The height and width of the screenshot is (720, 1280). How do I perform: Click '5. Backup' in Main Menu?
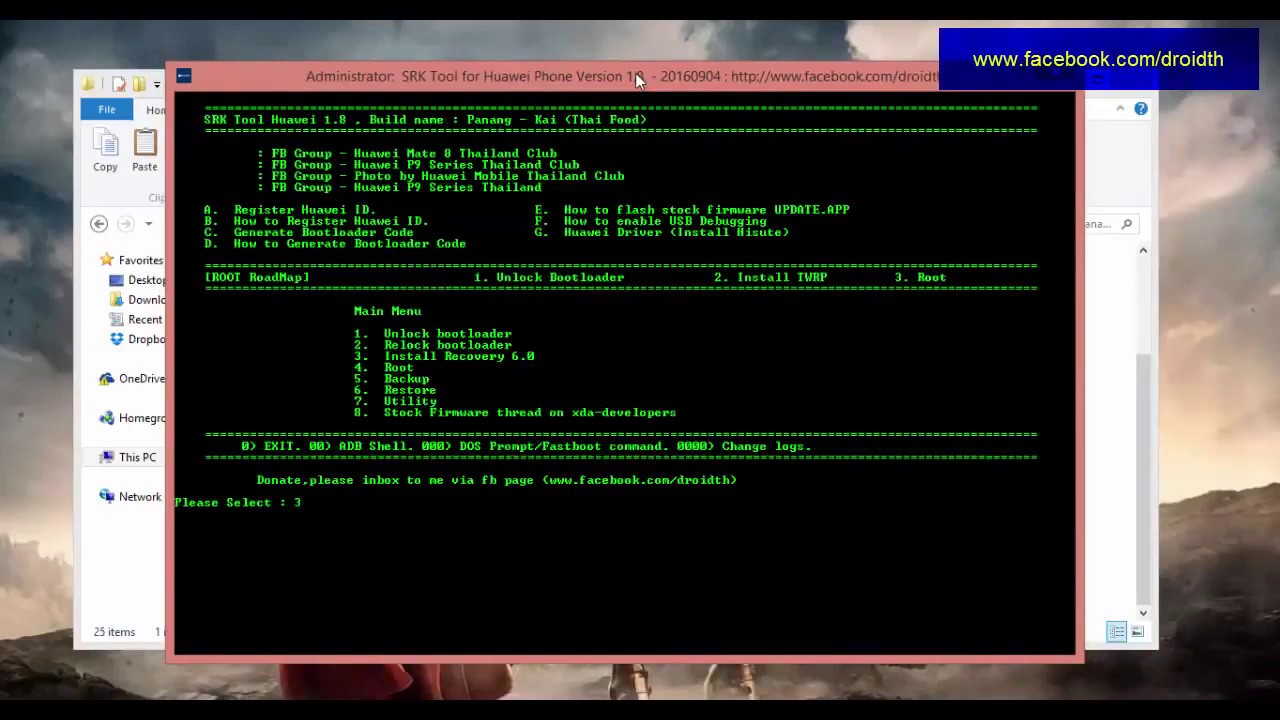click(392, 379)
